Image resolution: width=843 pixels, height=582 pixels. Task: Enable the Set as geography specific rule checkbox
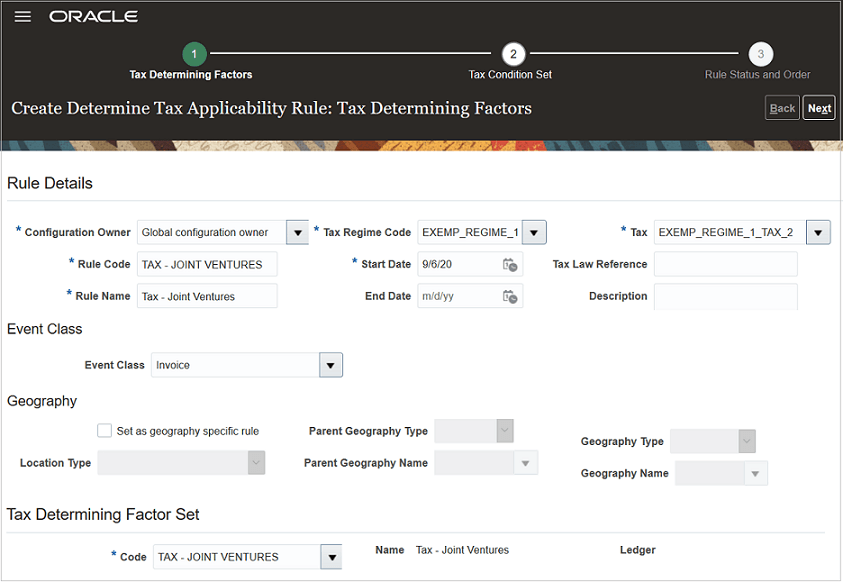click(x=104, y=430)
